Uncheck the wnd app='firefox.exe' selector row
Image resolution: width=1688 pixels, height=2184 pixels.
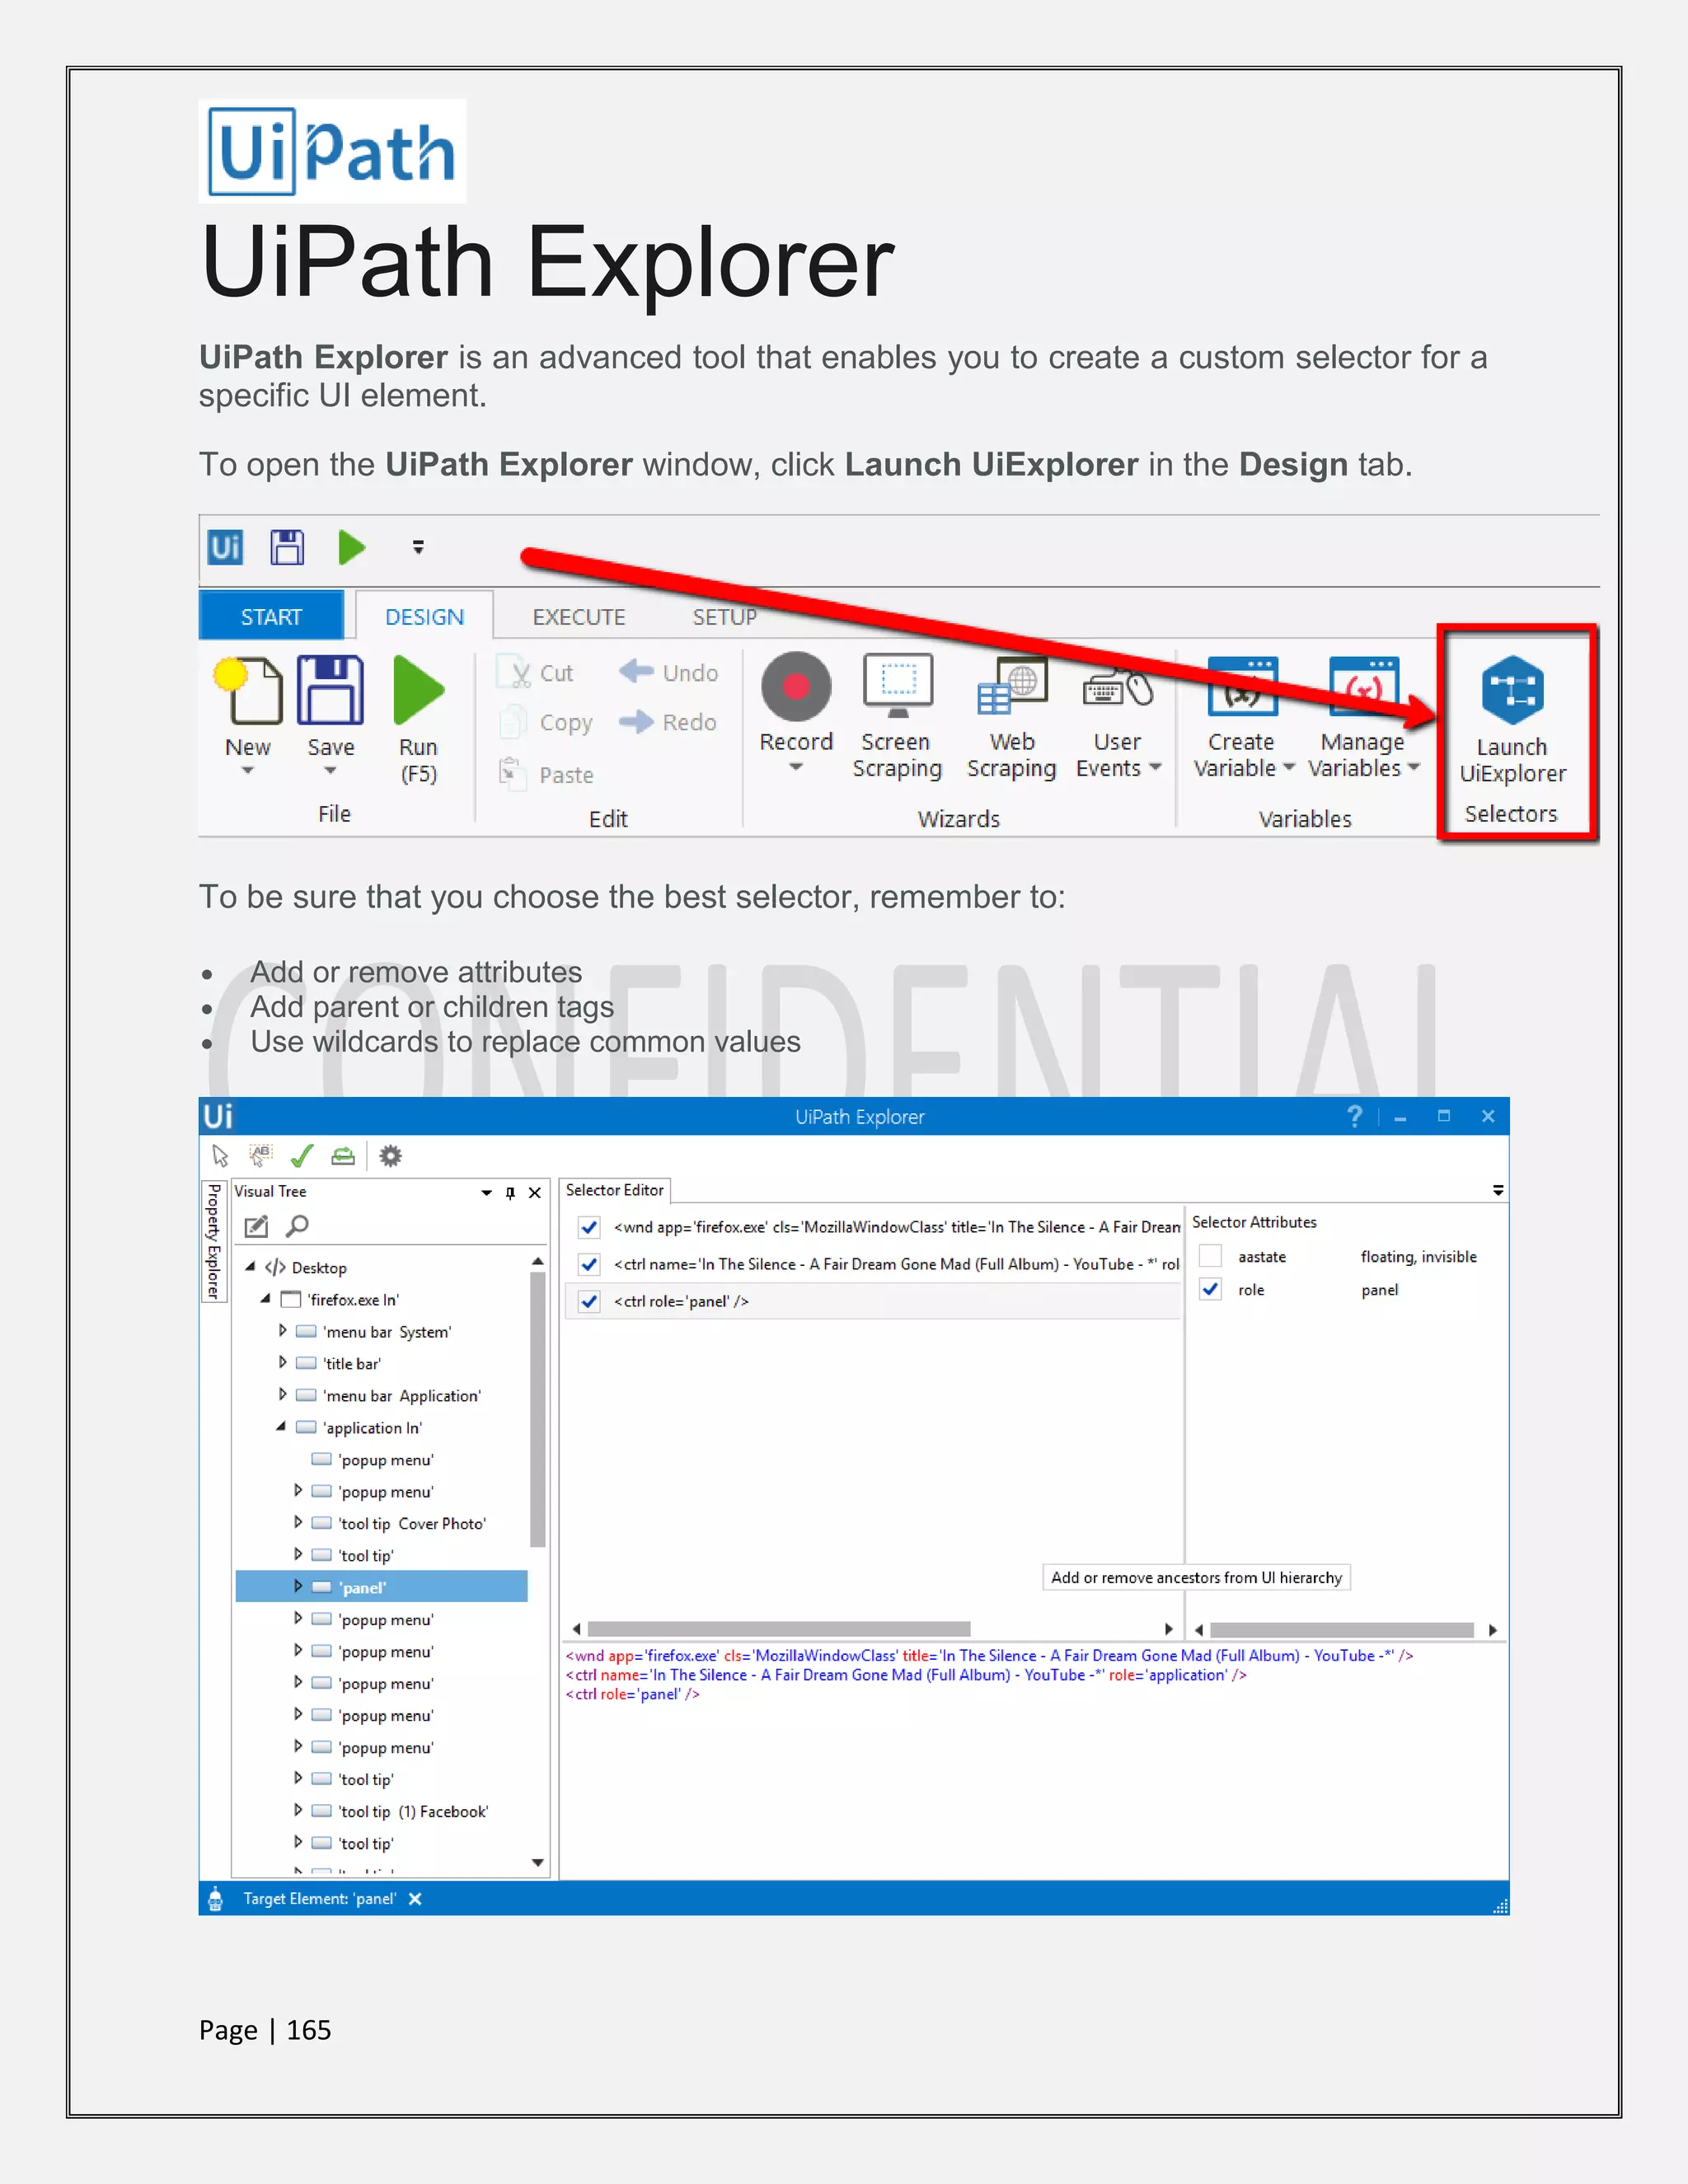(589, 1227)
